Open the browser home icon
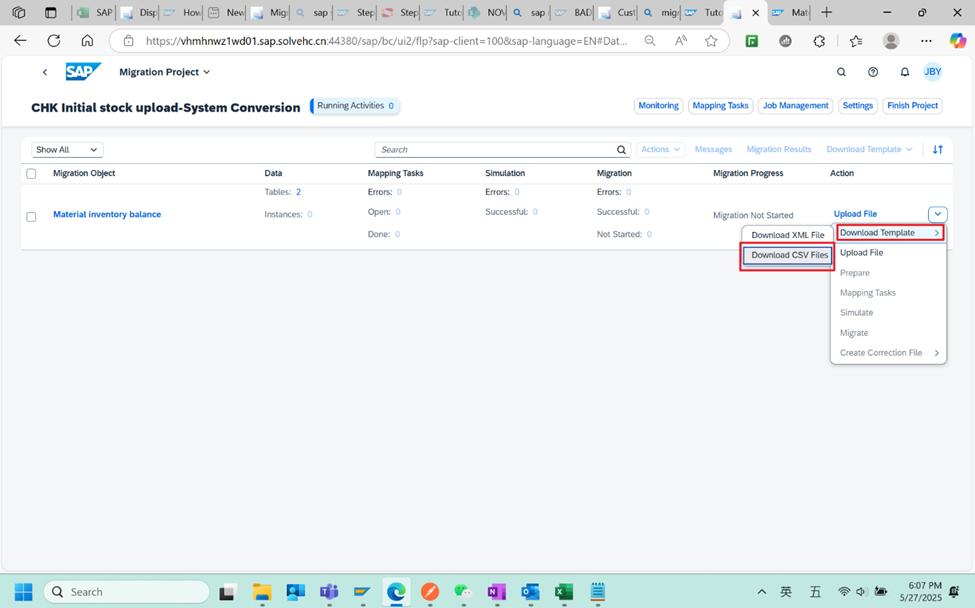The width and height of the screenshot is (975, 608). [87, 40]
